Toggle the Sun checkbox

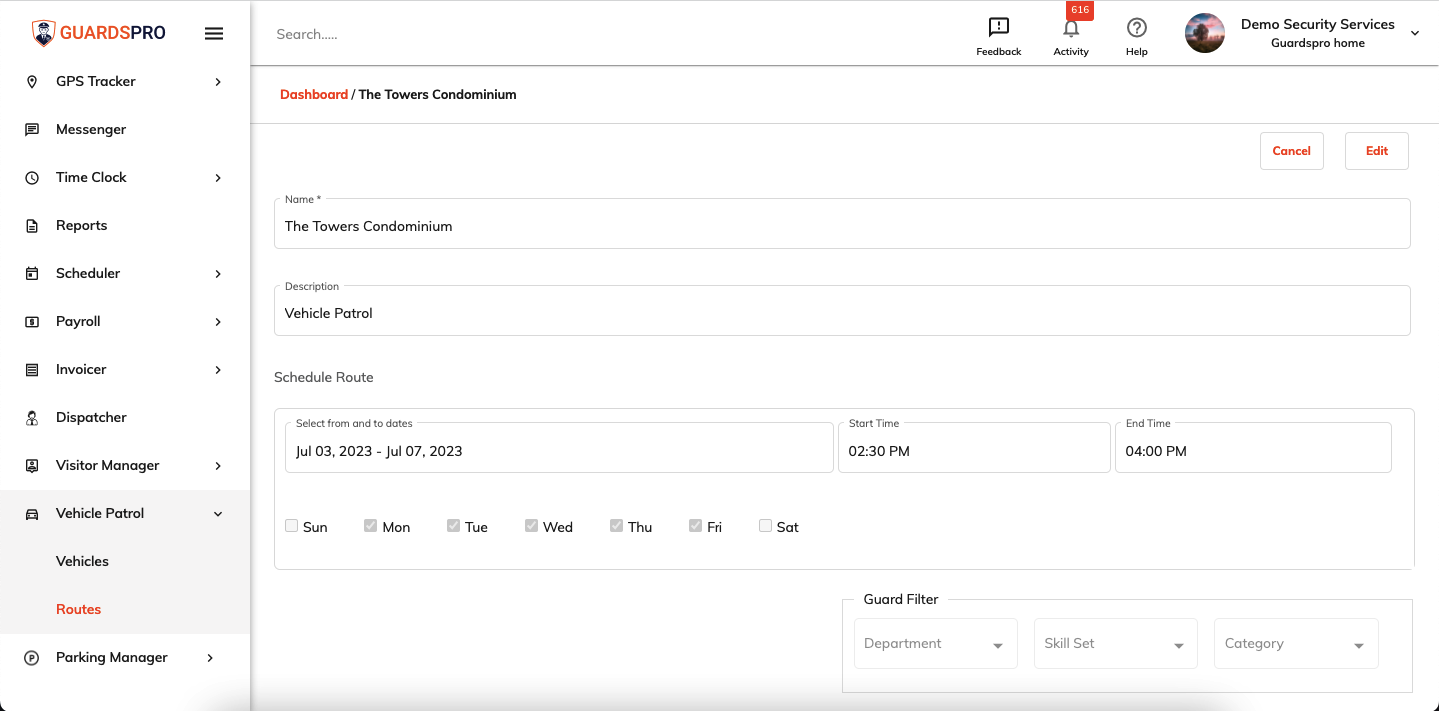(x=291, y=525)
